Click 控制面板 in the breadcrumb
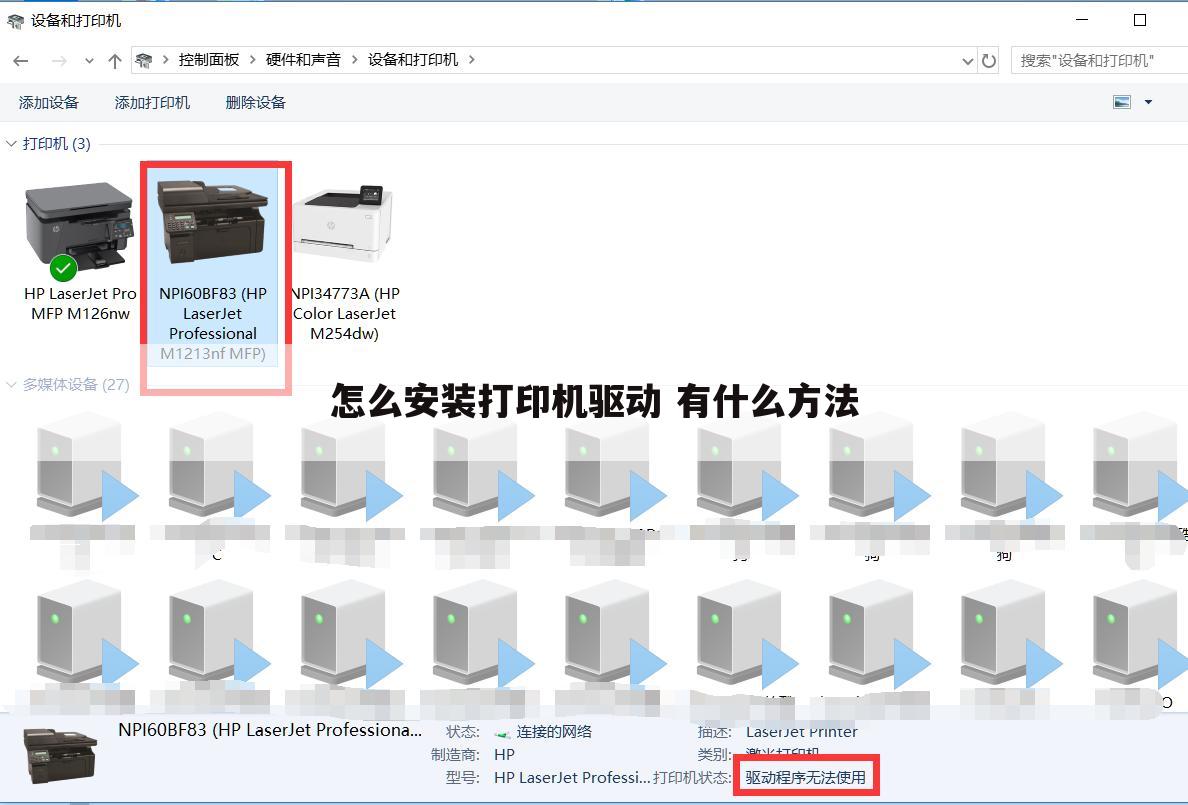Screen dimensions: 1188x805 click(208, 59)
